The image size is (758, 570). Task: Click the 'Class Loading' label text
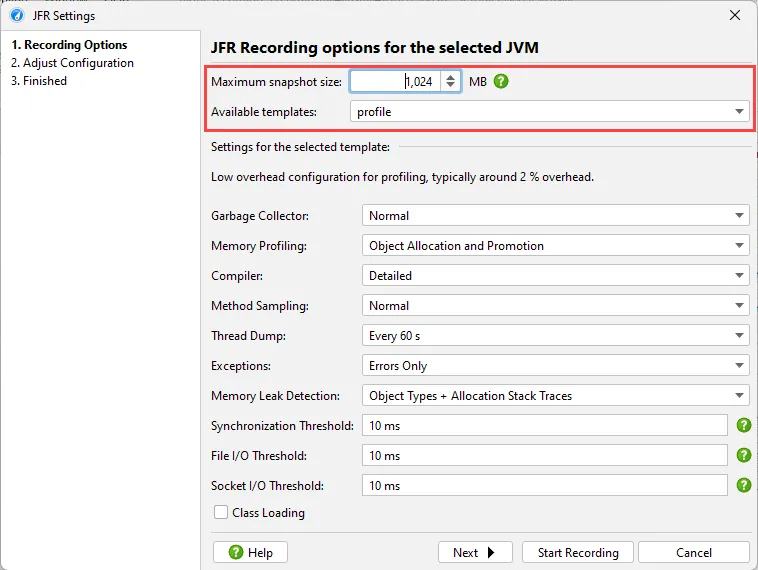pyautogui.click(x=268, y=512)
